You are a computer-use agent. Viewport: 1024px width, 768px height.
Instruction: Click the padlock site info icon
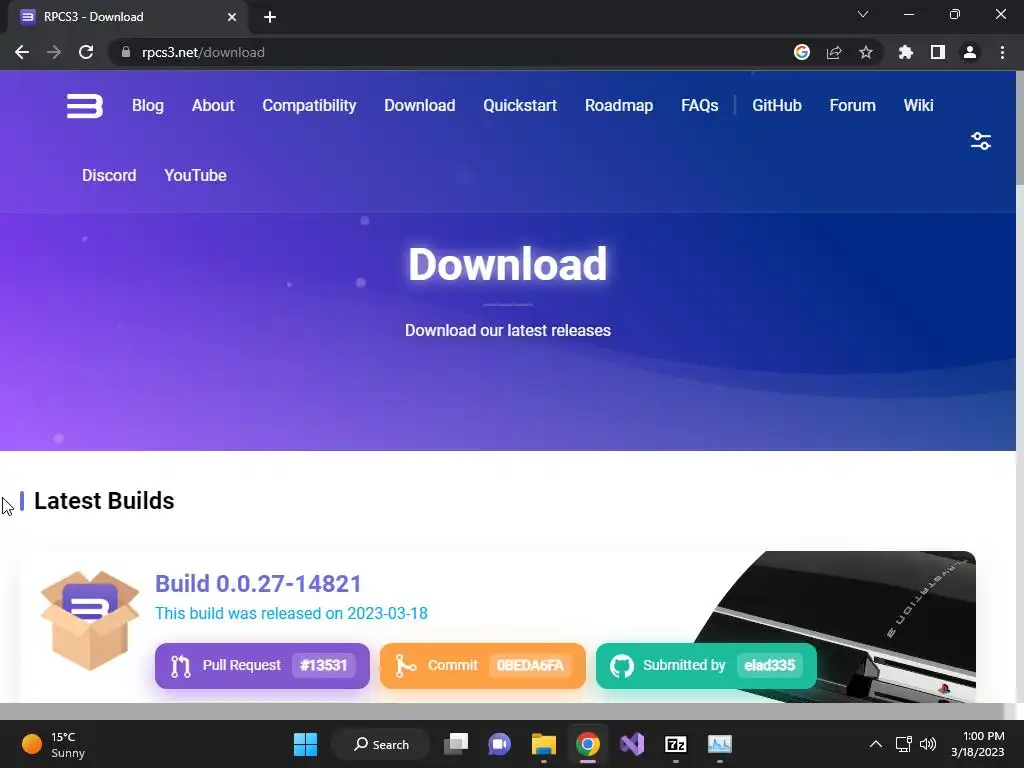coord(126,52)
